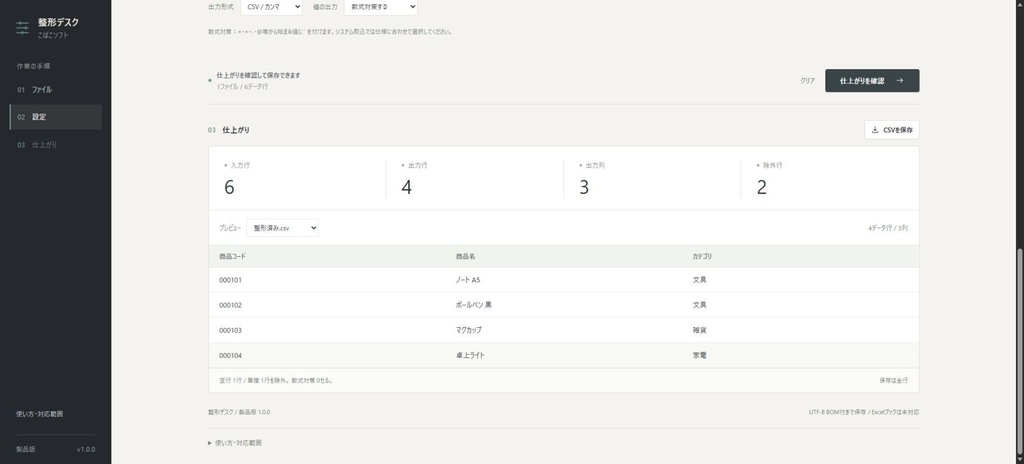This screenshot has height=464, width=1024.
Task: Select step 02 設定 in sidebar
Action: tap(56, 117)
